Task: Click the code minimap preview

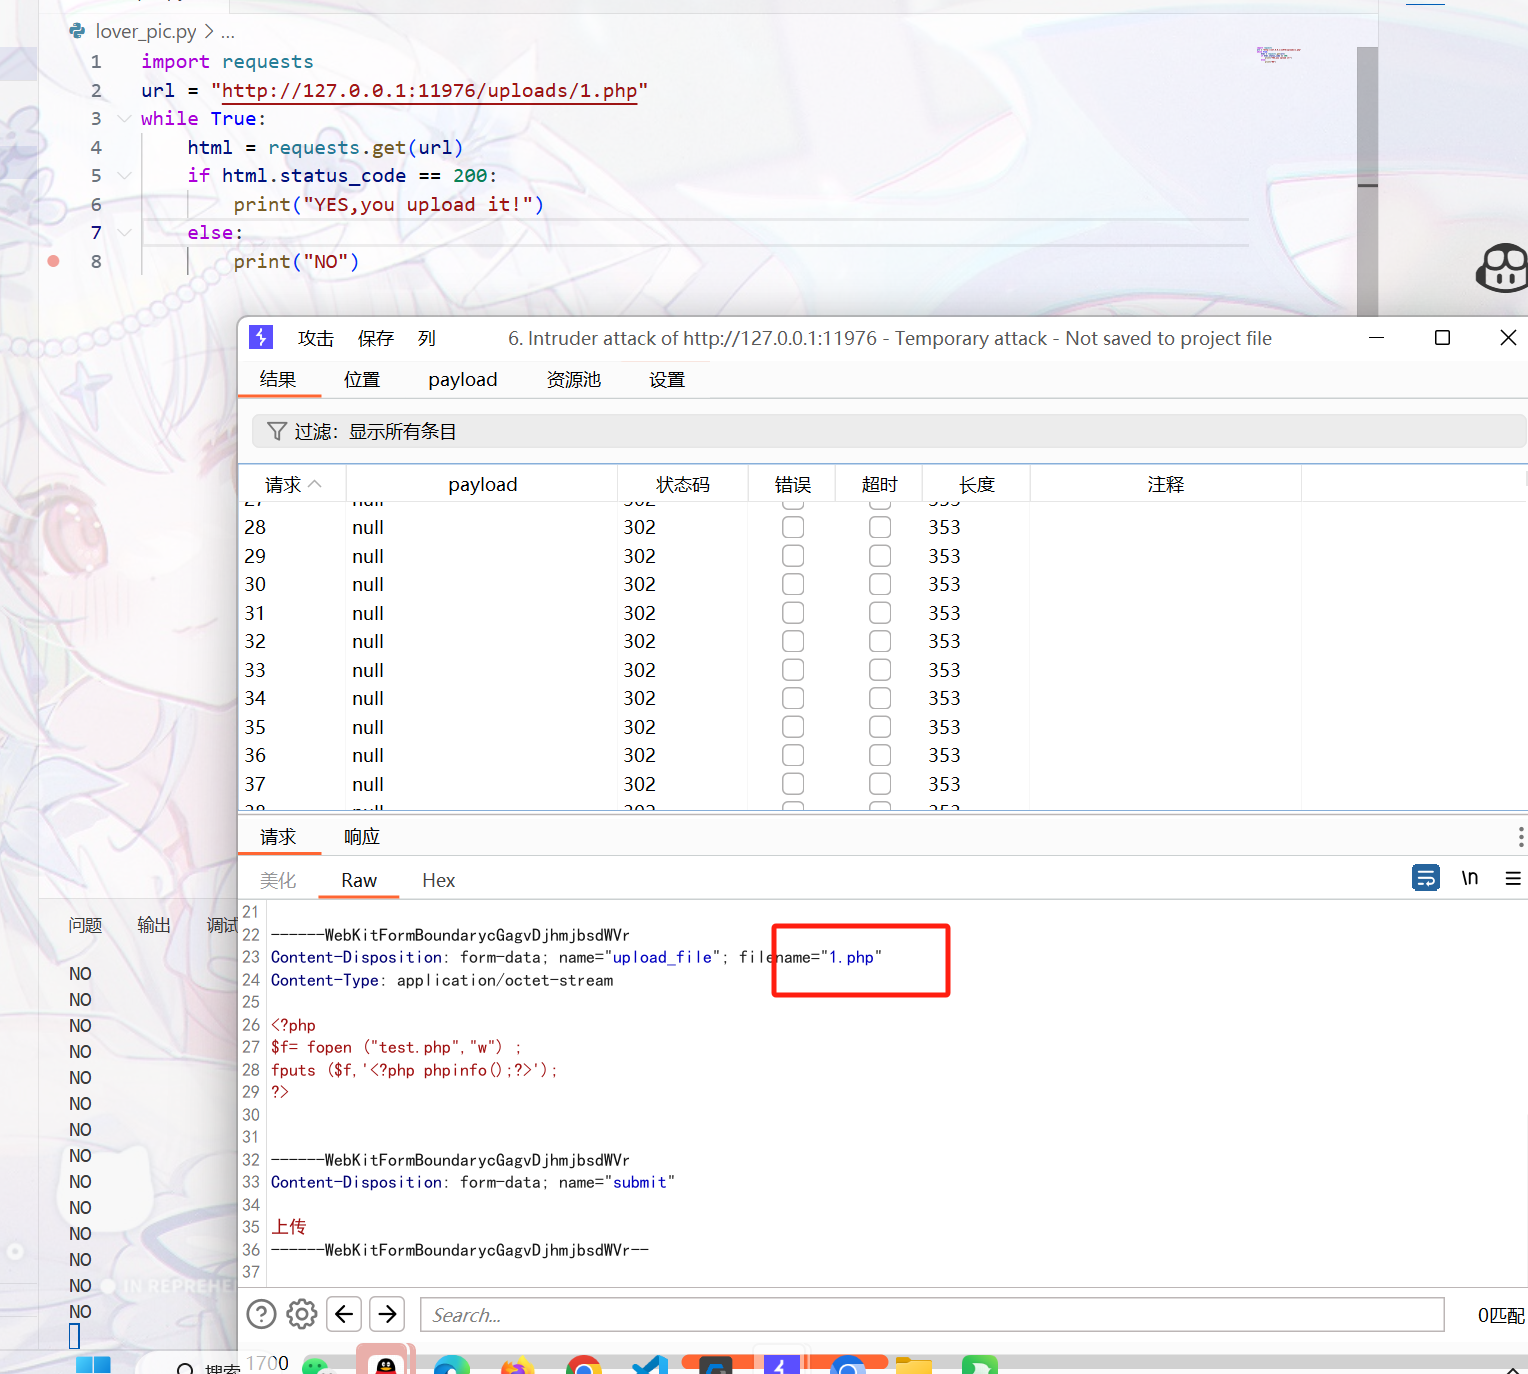Action: (1279, 54)
